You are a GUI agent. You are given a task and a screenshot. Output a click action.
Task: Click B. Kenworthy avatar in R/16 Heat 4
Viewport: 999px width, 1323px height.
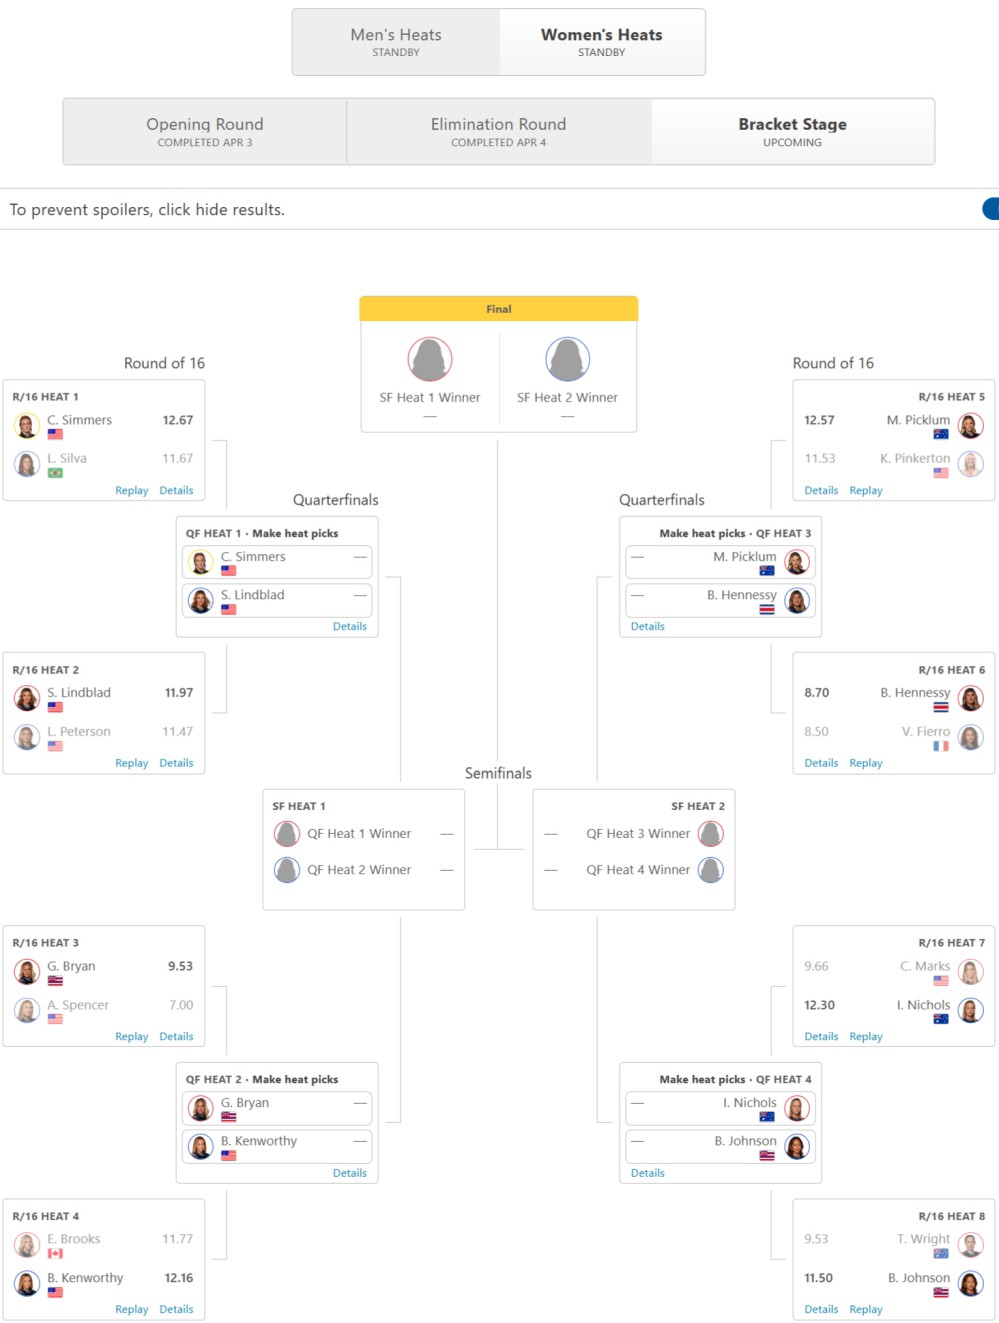click(x=27, y=1283)
